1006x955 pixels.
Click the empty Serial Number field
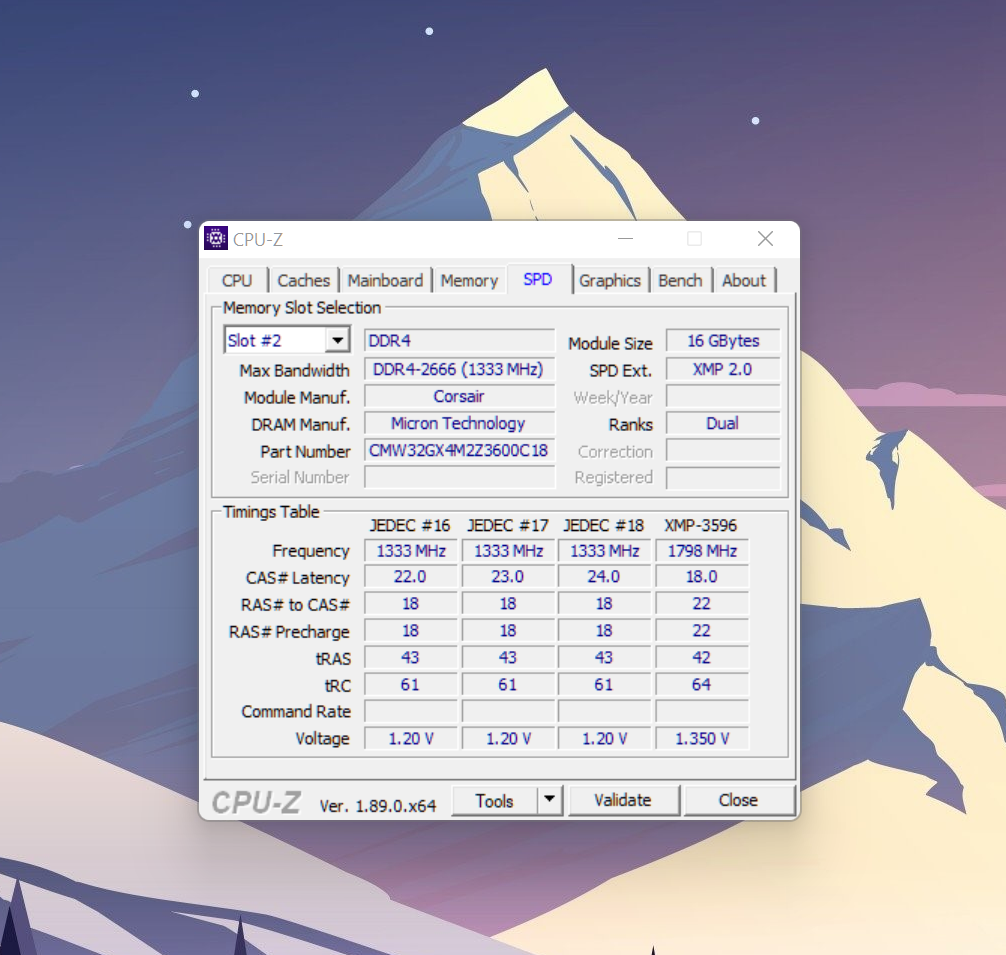click(x=459, y=477)
